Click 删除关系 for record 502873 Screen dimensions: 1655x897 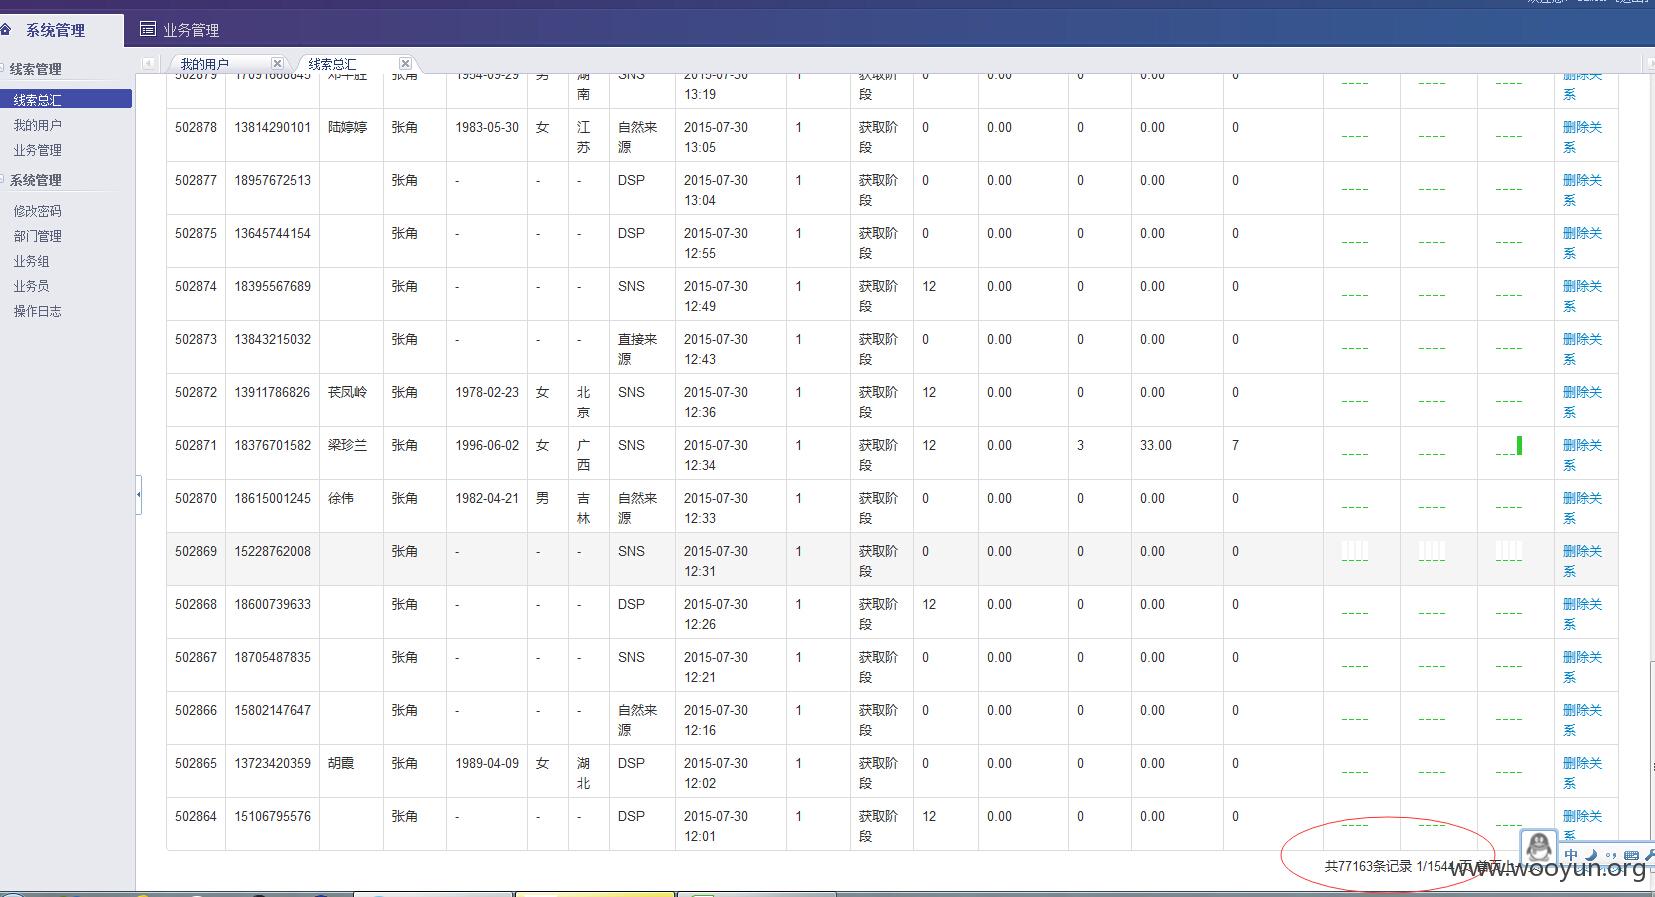click(1582, 349)
